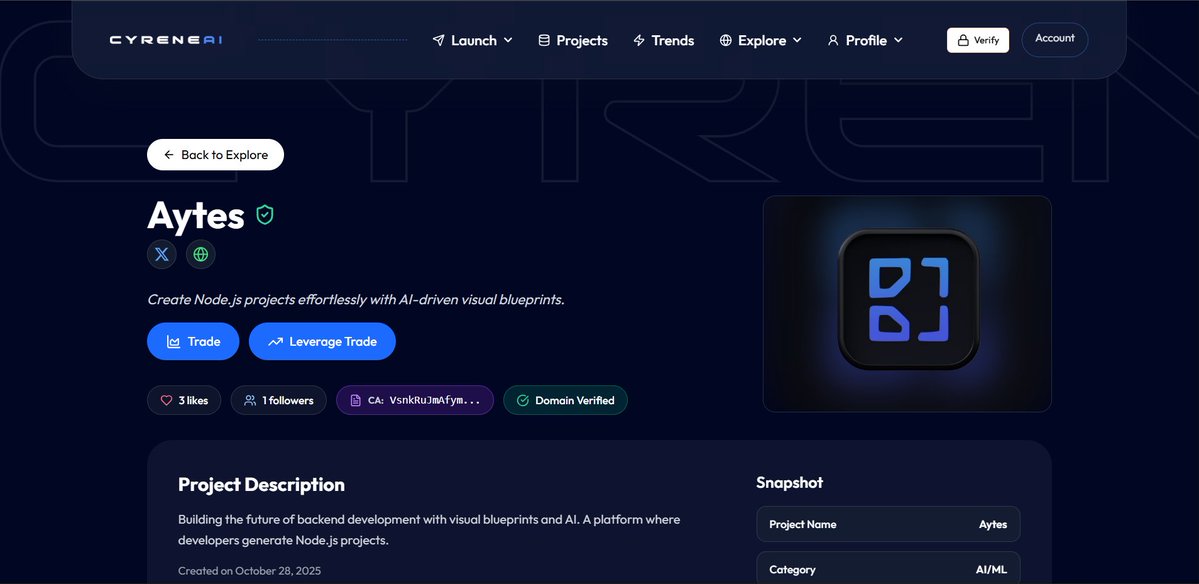1199x584 pixels.
Task: Click the check circle beside Domain Verified
Action: 523,401
